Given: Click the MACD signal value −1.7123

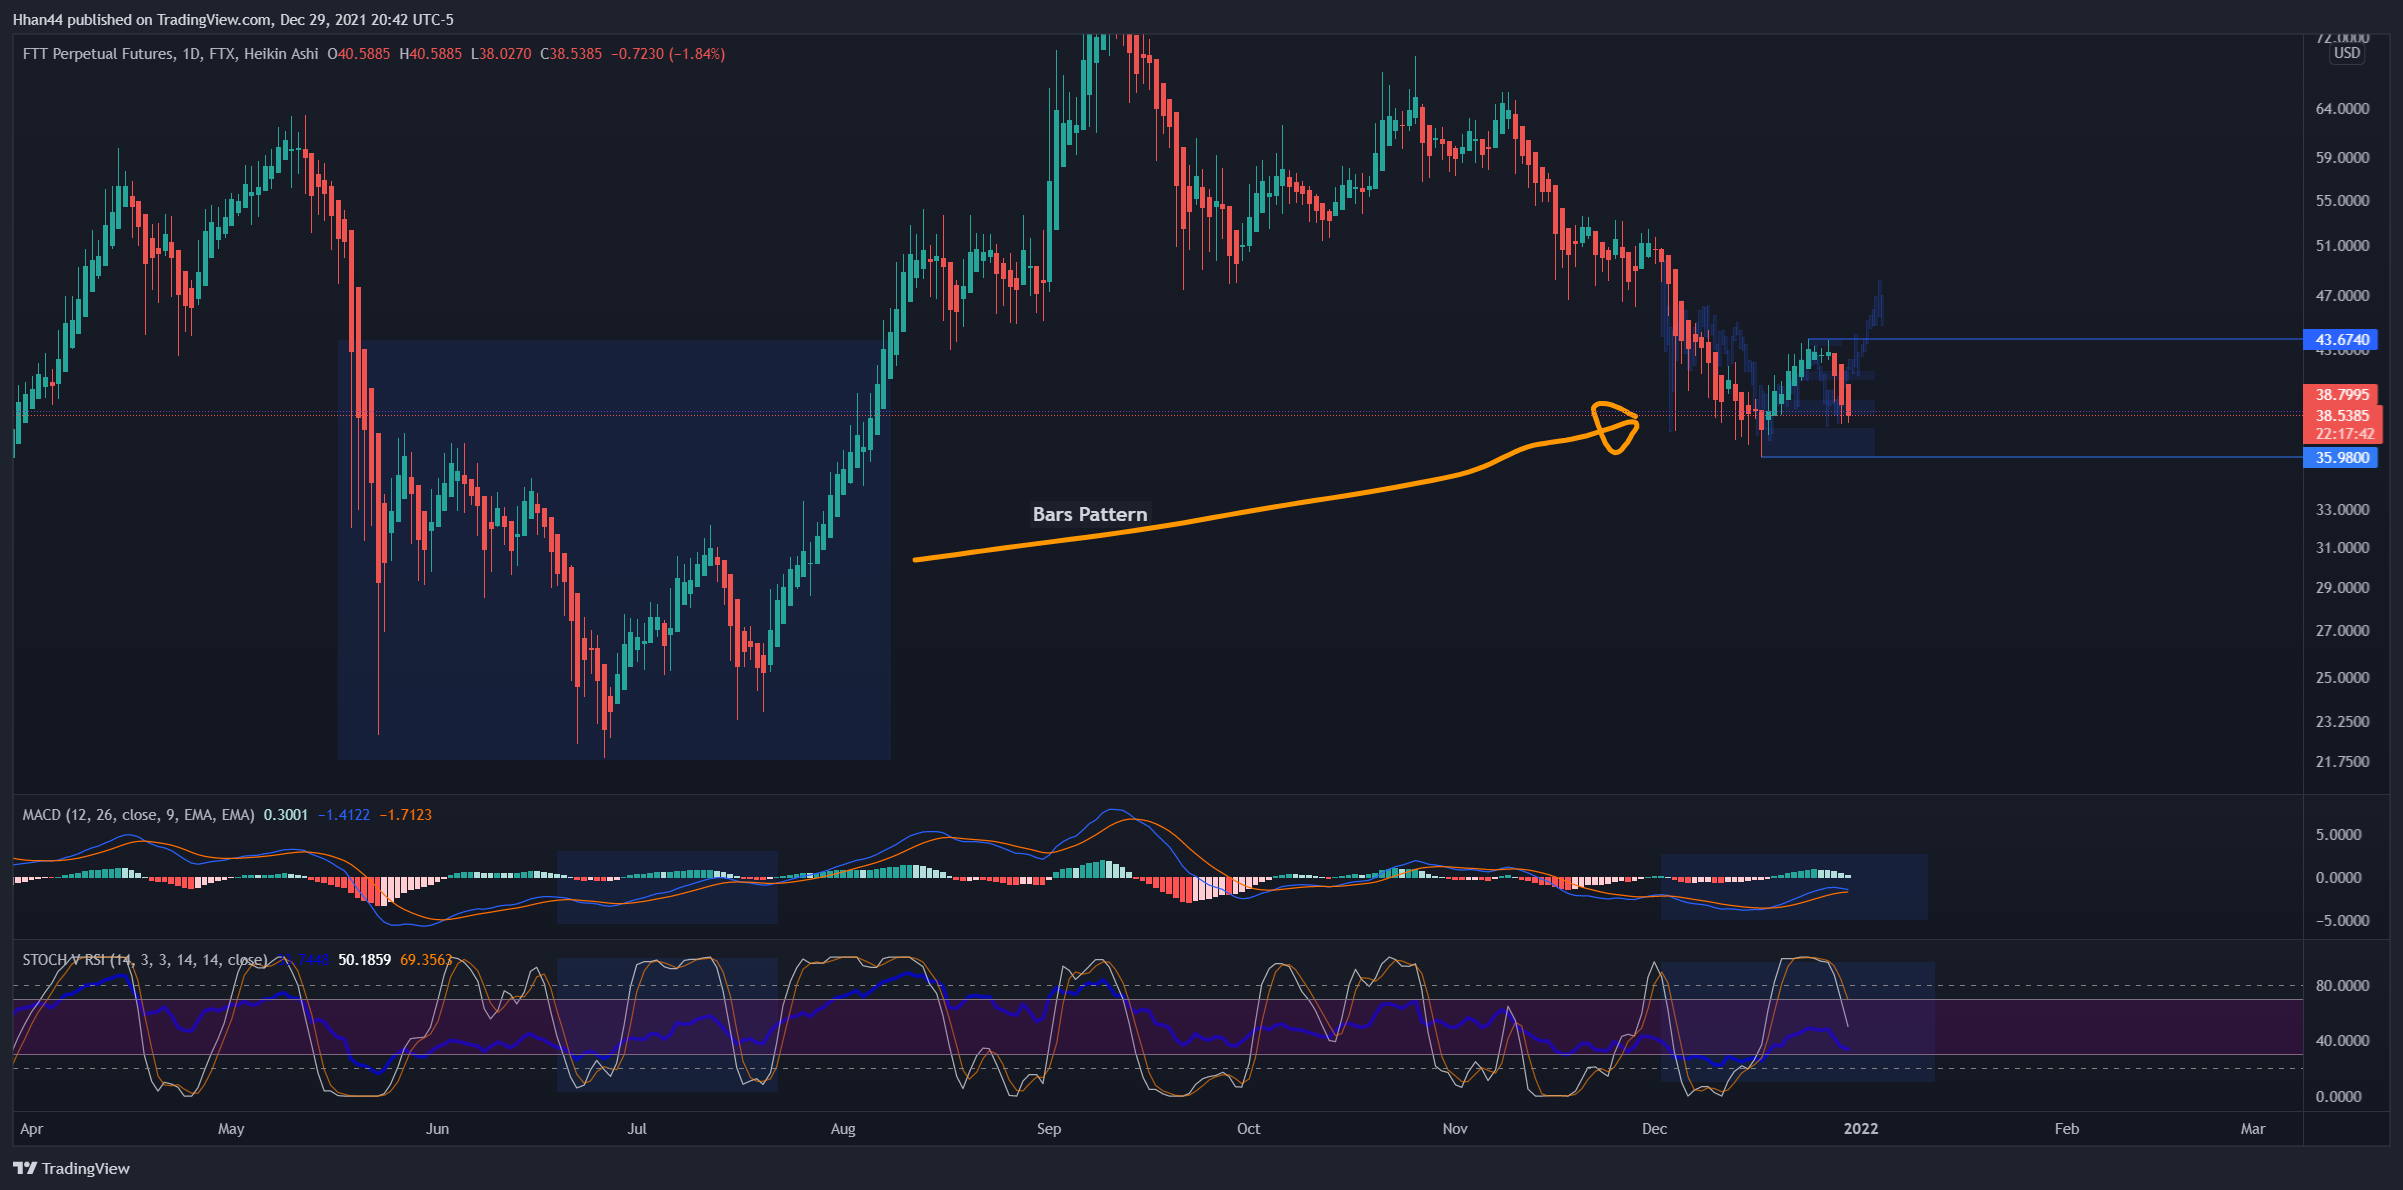Looking at the screenshot, I should tap(406, 815).
